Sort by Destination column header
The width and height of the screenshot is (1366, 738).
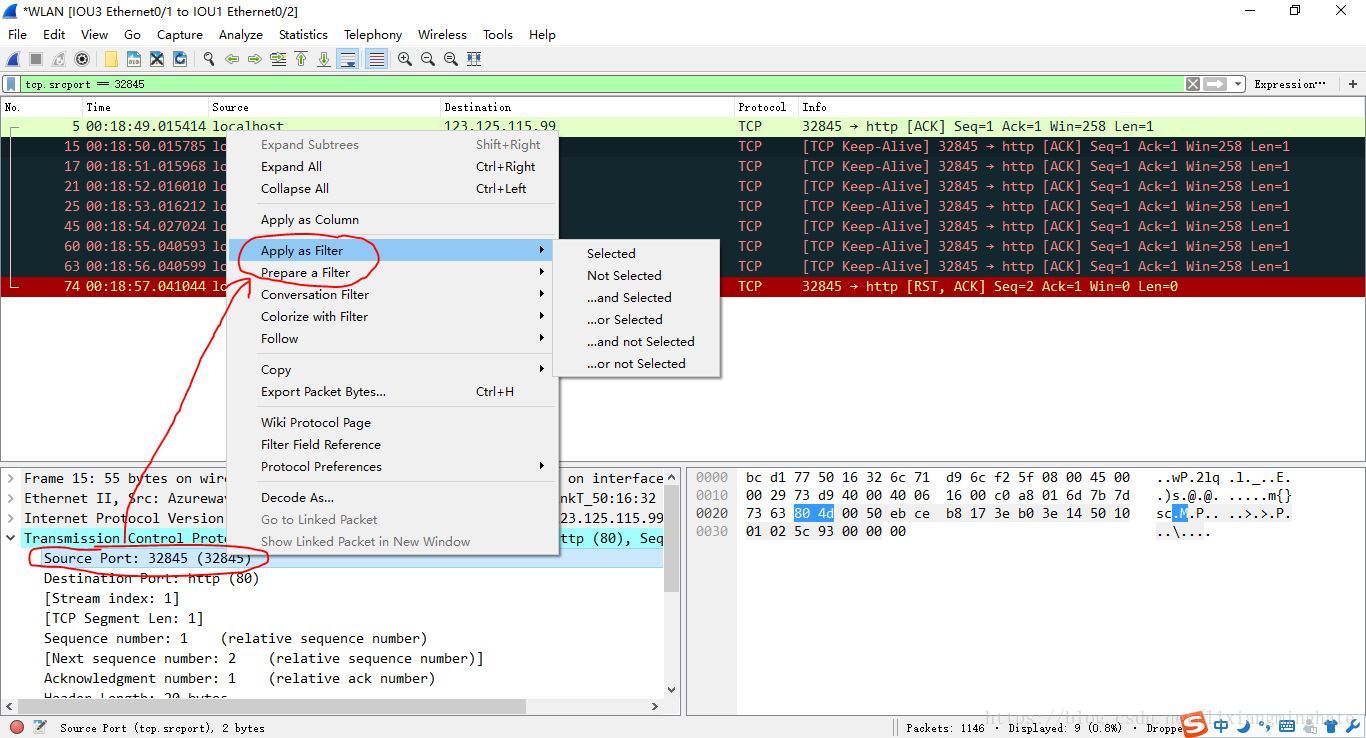(587, 107)
